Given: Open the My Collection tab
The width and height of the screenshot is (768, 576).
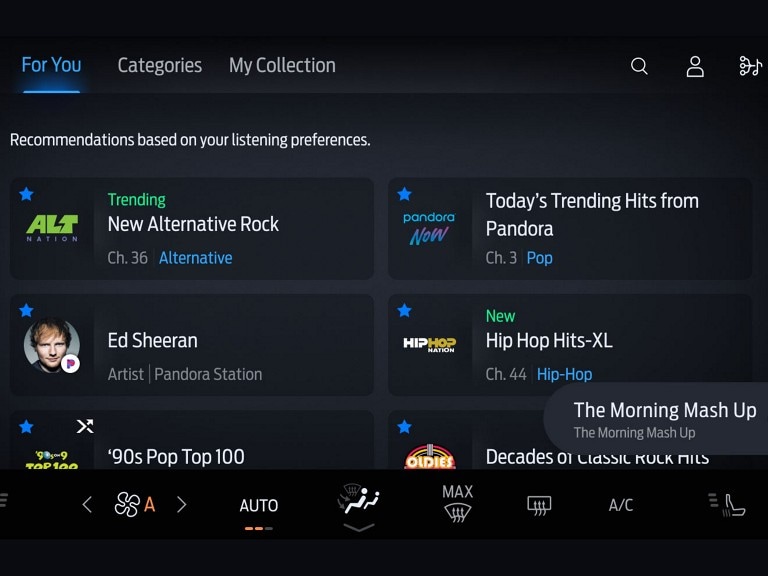Looking at the screenshot, I should point(283,66).
